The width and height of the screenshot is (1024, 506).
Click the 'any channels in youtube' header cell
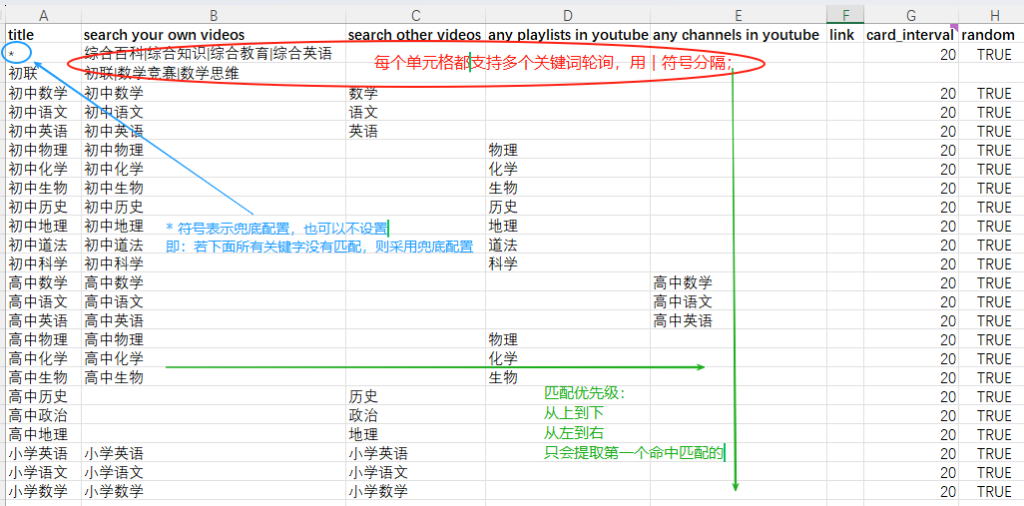(x=738, y=35)
